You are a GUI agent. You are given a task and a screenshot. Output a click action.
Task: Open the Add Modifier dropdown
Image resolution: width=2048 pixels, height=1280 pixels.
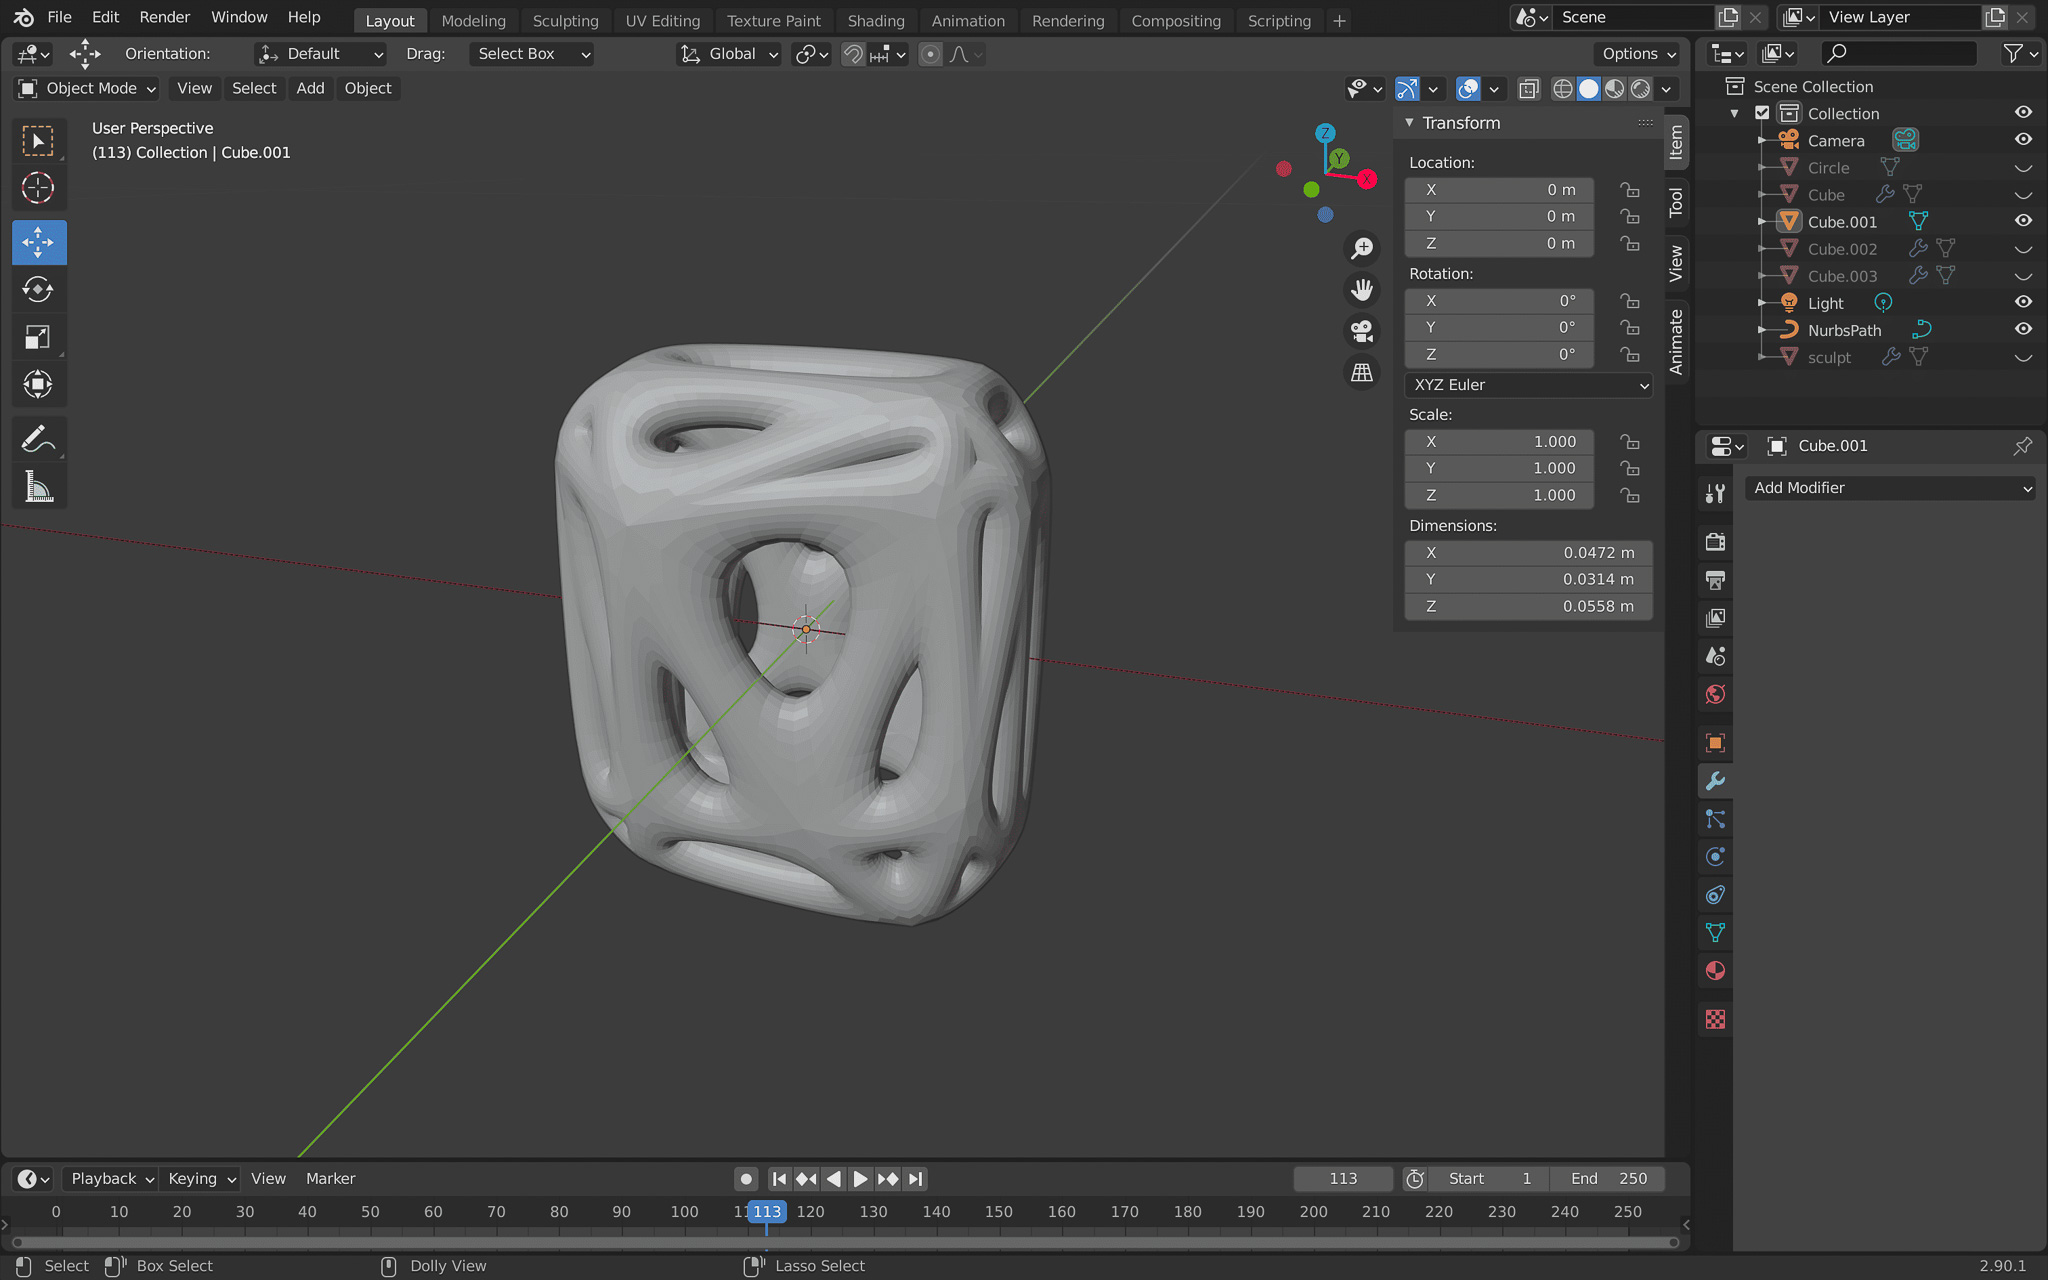pyautogui.click(x=1890, y=488)
